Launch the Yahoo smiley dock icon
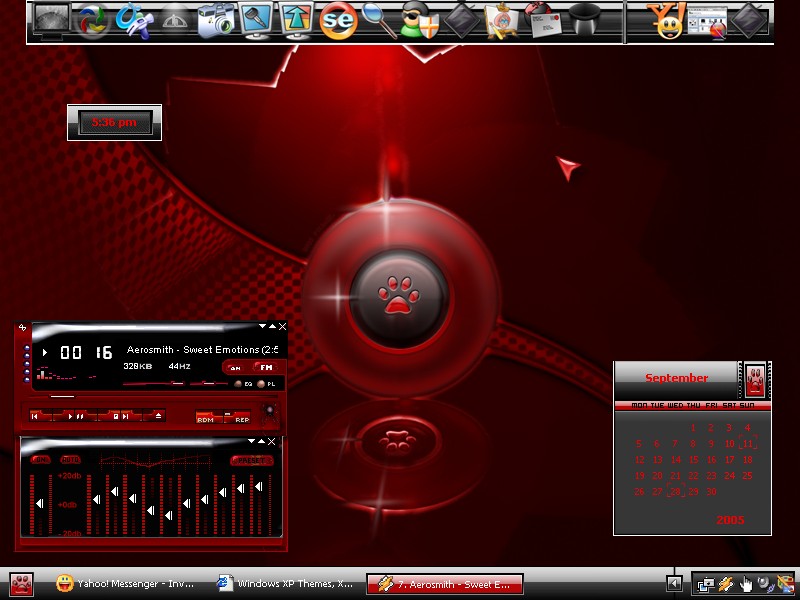 [x=666, y=21]
